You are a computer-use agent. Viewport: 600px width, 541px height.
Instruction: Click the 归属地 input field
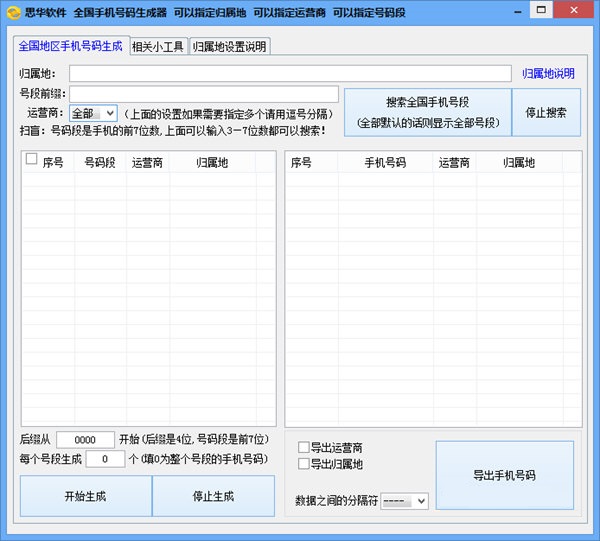[x=289, y=73]
